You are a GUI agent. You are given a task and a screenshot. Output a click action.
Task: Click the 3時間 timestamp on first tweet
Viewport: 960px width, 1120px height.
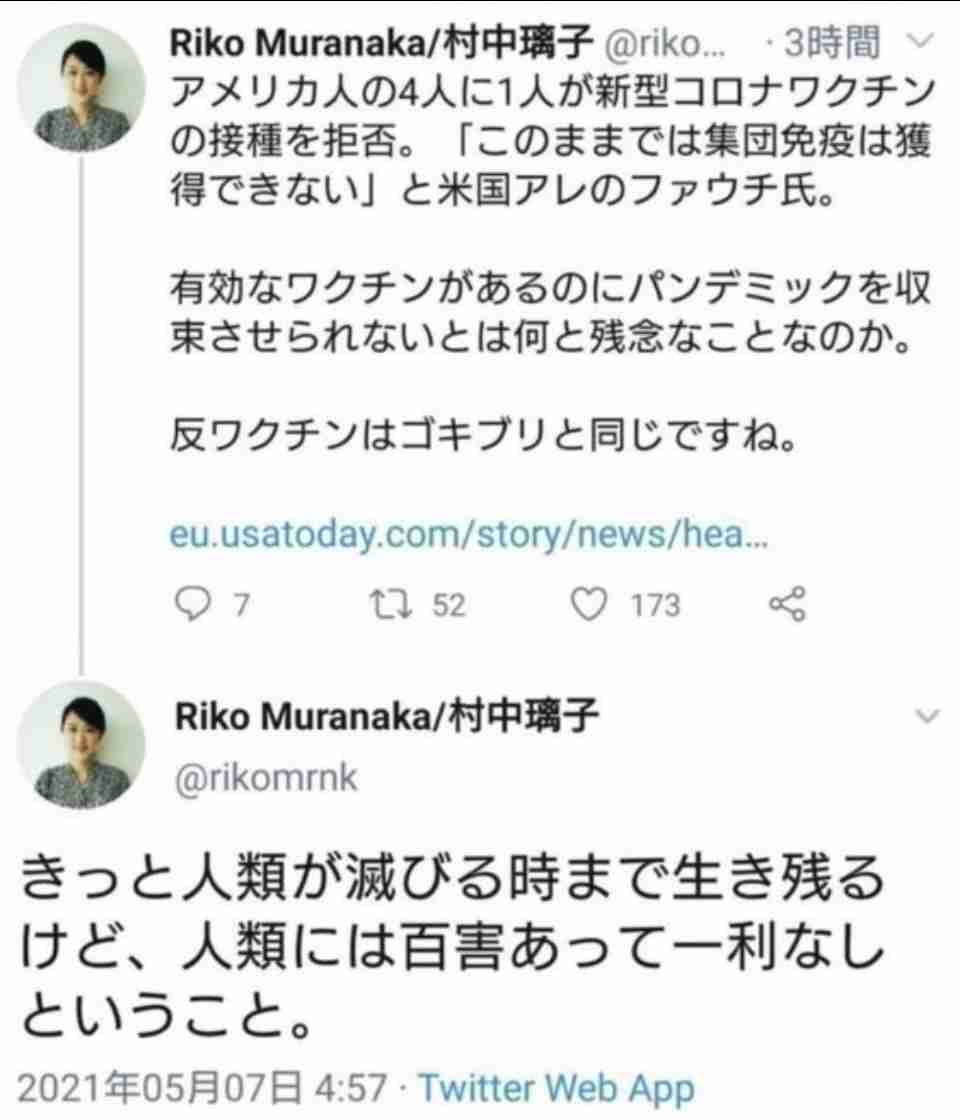pyautogui.click(x=831, y=43)
